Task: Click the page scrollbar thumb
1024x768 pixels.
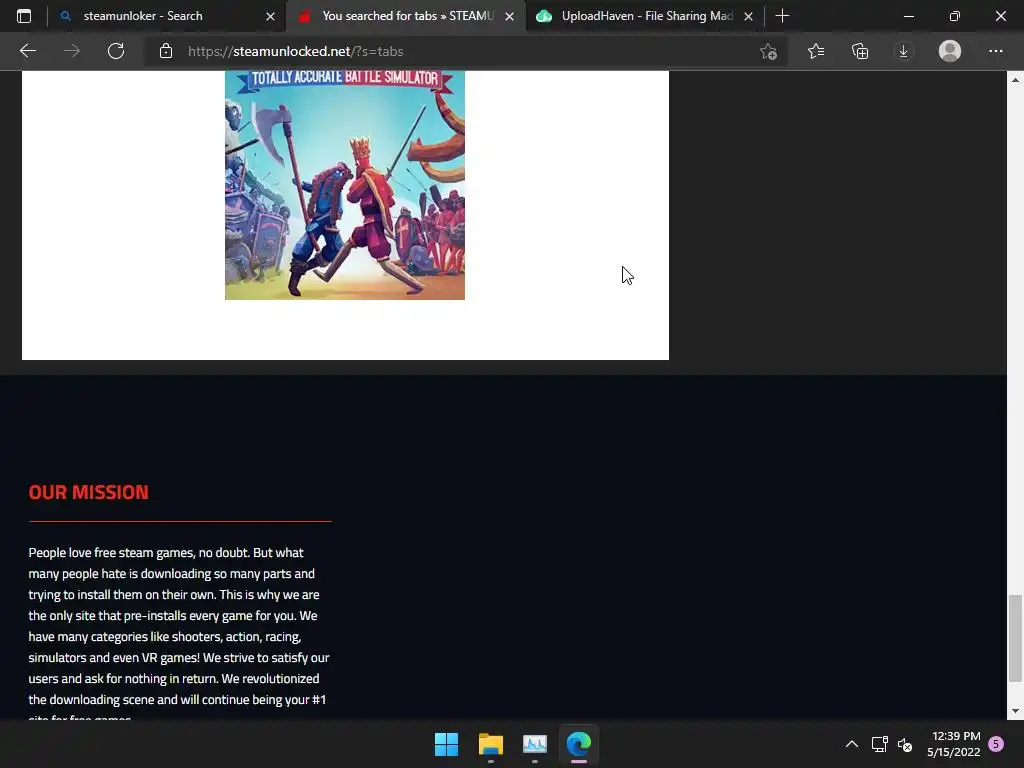Action: point(1015,637)
